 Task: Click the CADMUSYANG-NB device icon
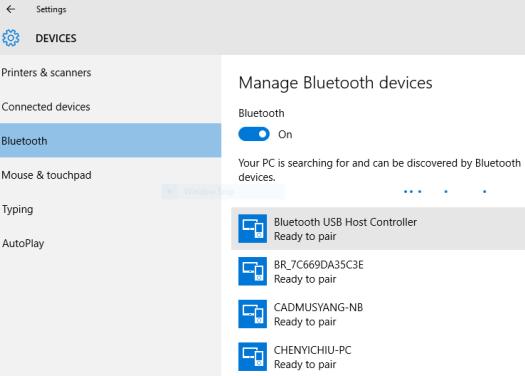click(x=252, y=314)
